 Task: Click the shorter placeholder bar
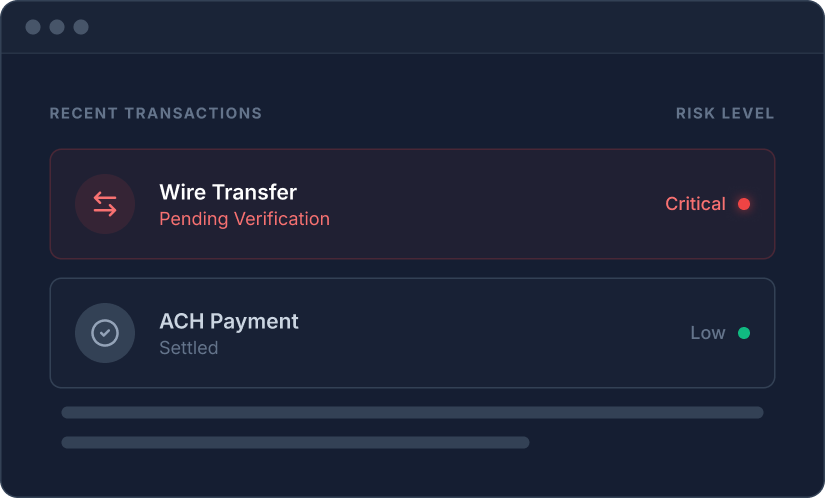click(295, 442)
